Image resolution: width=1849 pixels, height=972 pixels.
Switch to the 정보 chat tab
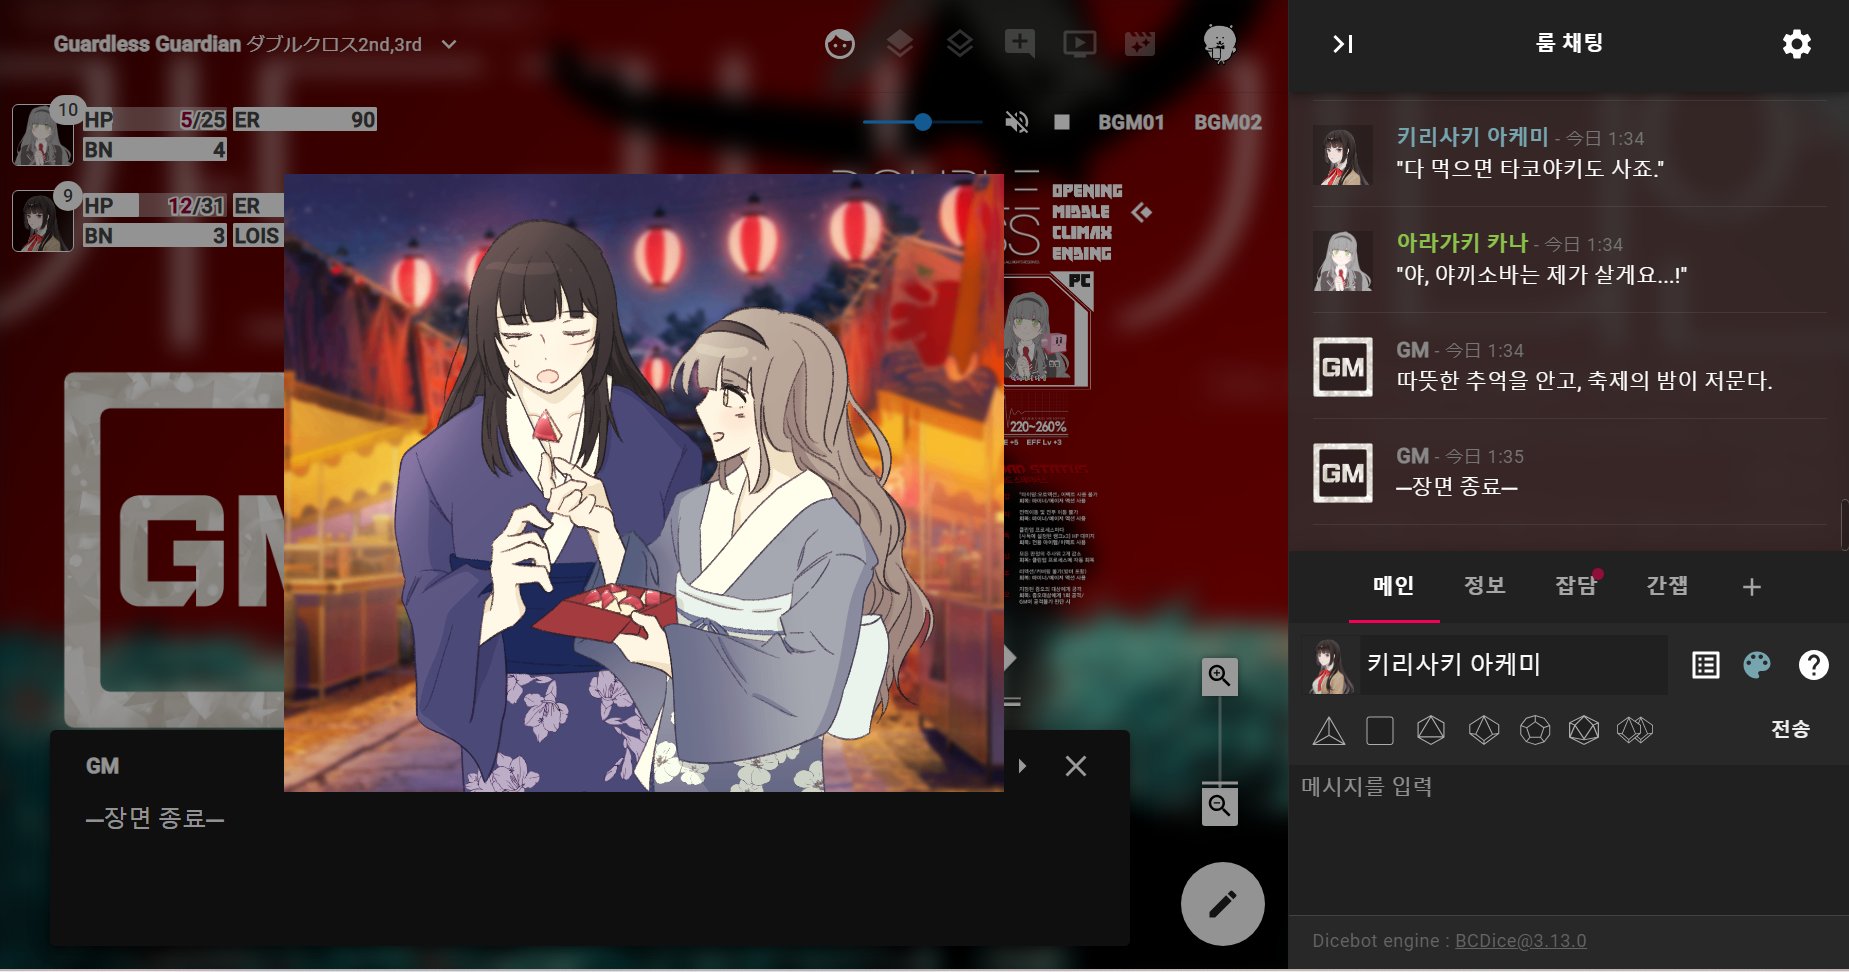coord(1485,586)
